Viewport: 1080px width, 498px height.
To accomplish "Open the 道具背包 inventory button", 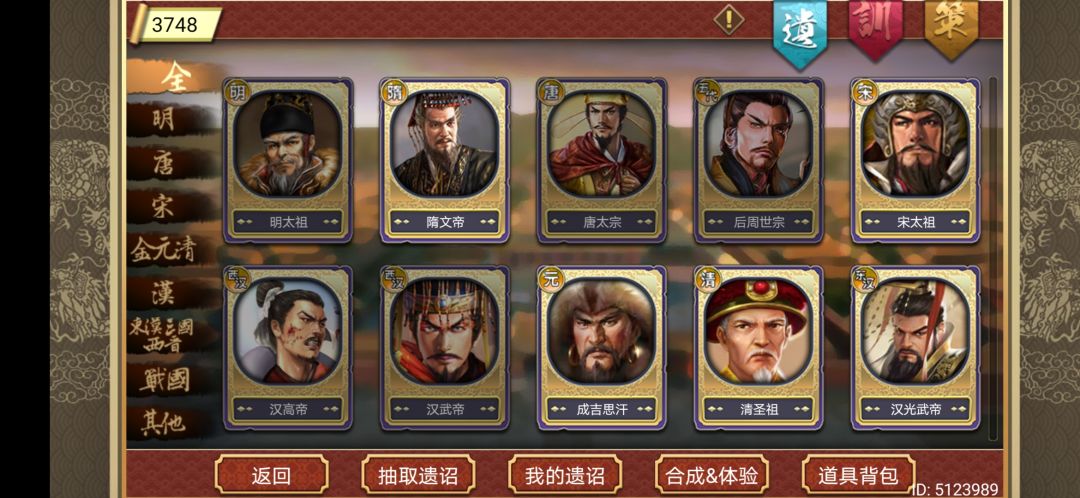I will click(858, 475).
